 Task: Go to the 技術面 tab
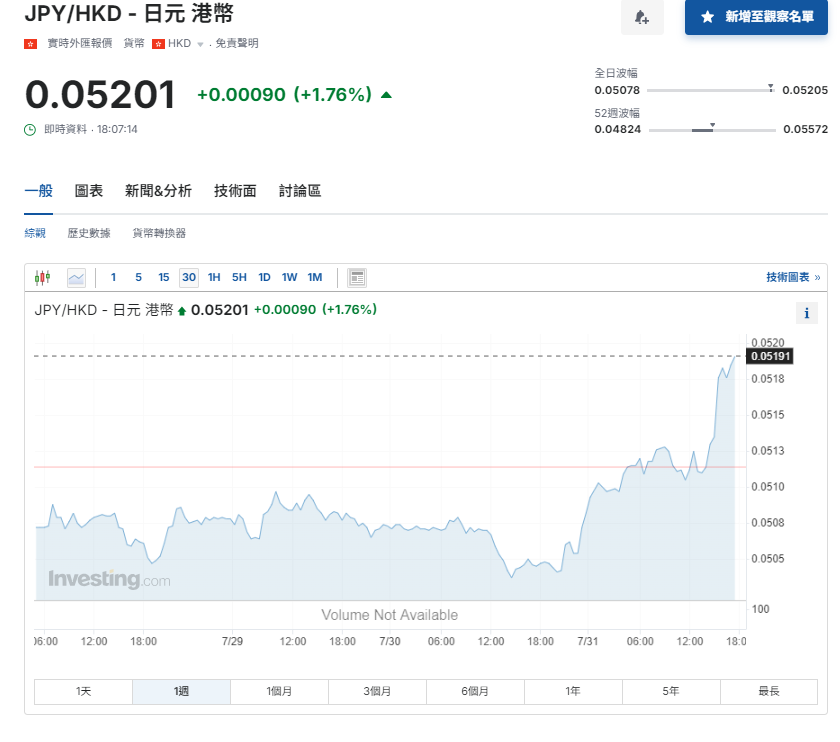coord(235,191)
